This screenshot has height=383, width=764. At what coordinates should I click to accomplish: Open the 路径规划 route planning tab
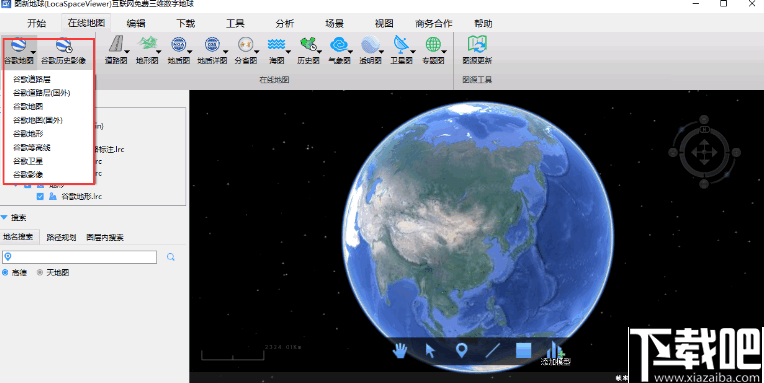(61, 237)
